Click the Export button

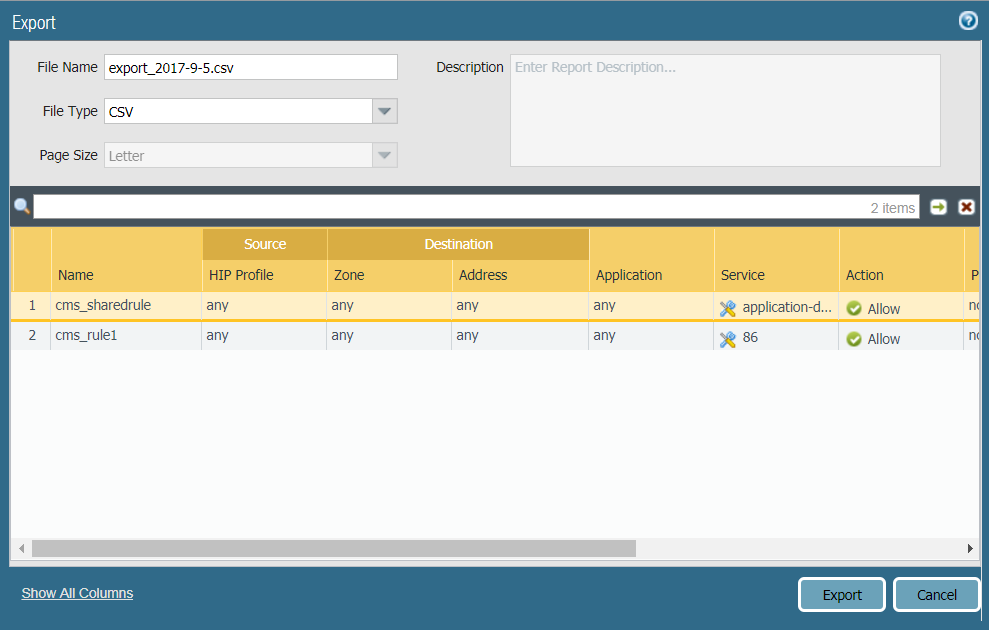(842, 595)
